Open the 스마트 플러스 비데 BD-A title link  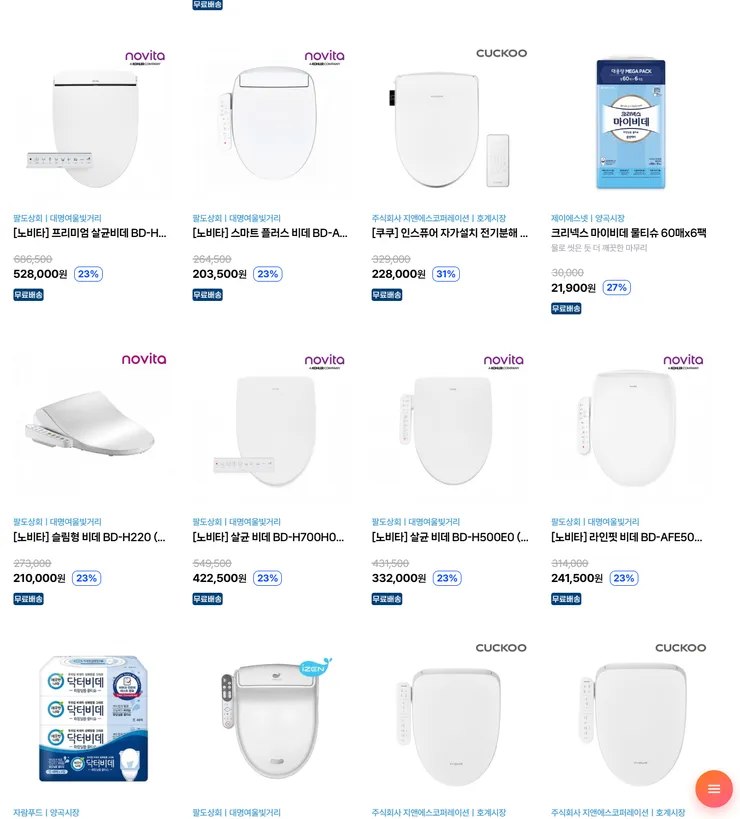tap(270, 233)
